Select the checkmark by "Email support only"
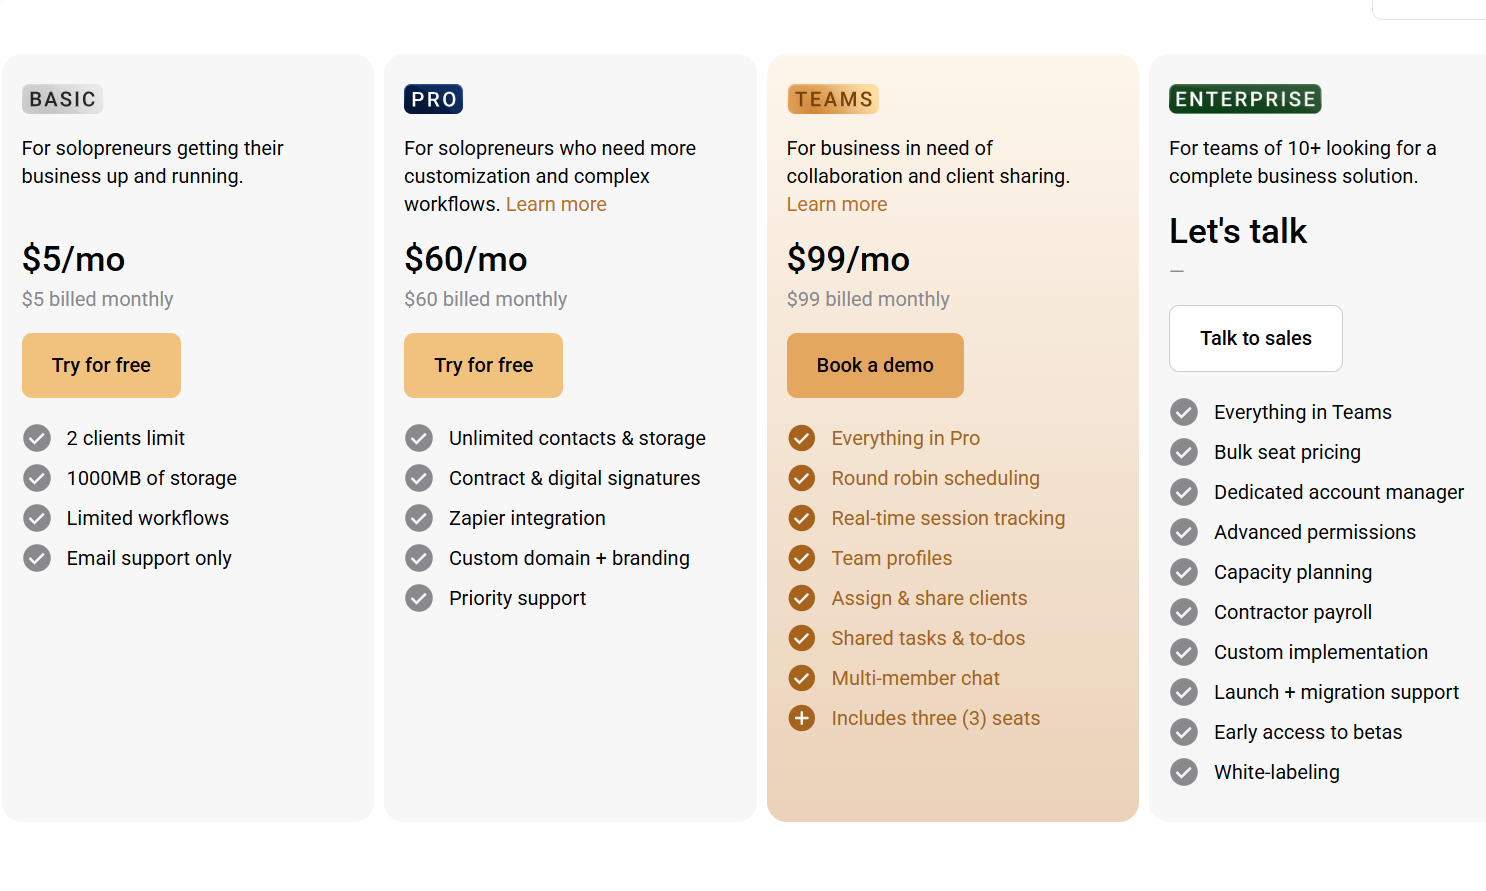 tap(37, 558)
